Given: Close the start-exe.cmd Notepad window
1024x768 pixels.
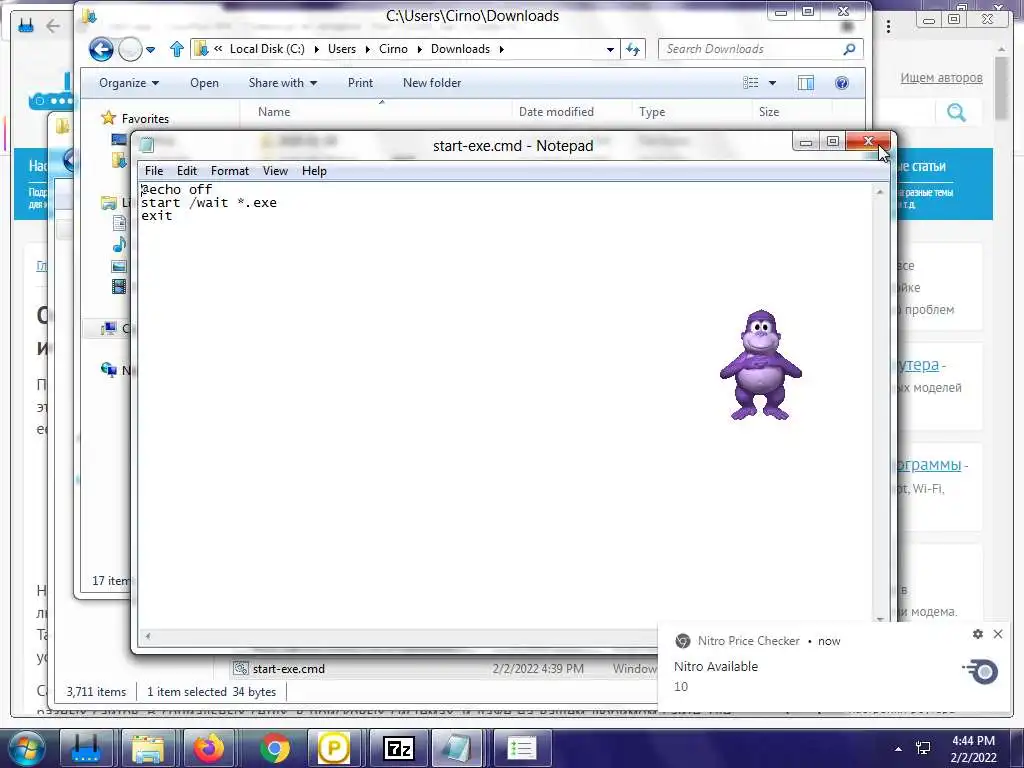Looking at the screenshot, I should pos(868,141).
